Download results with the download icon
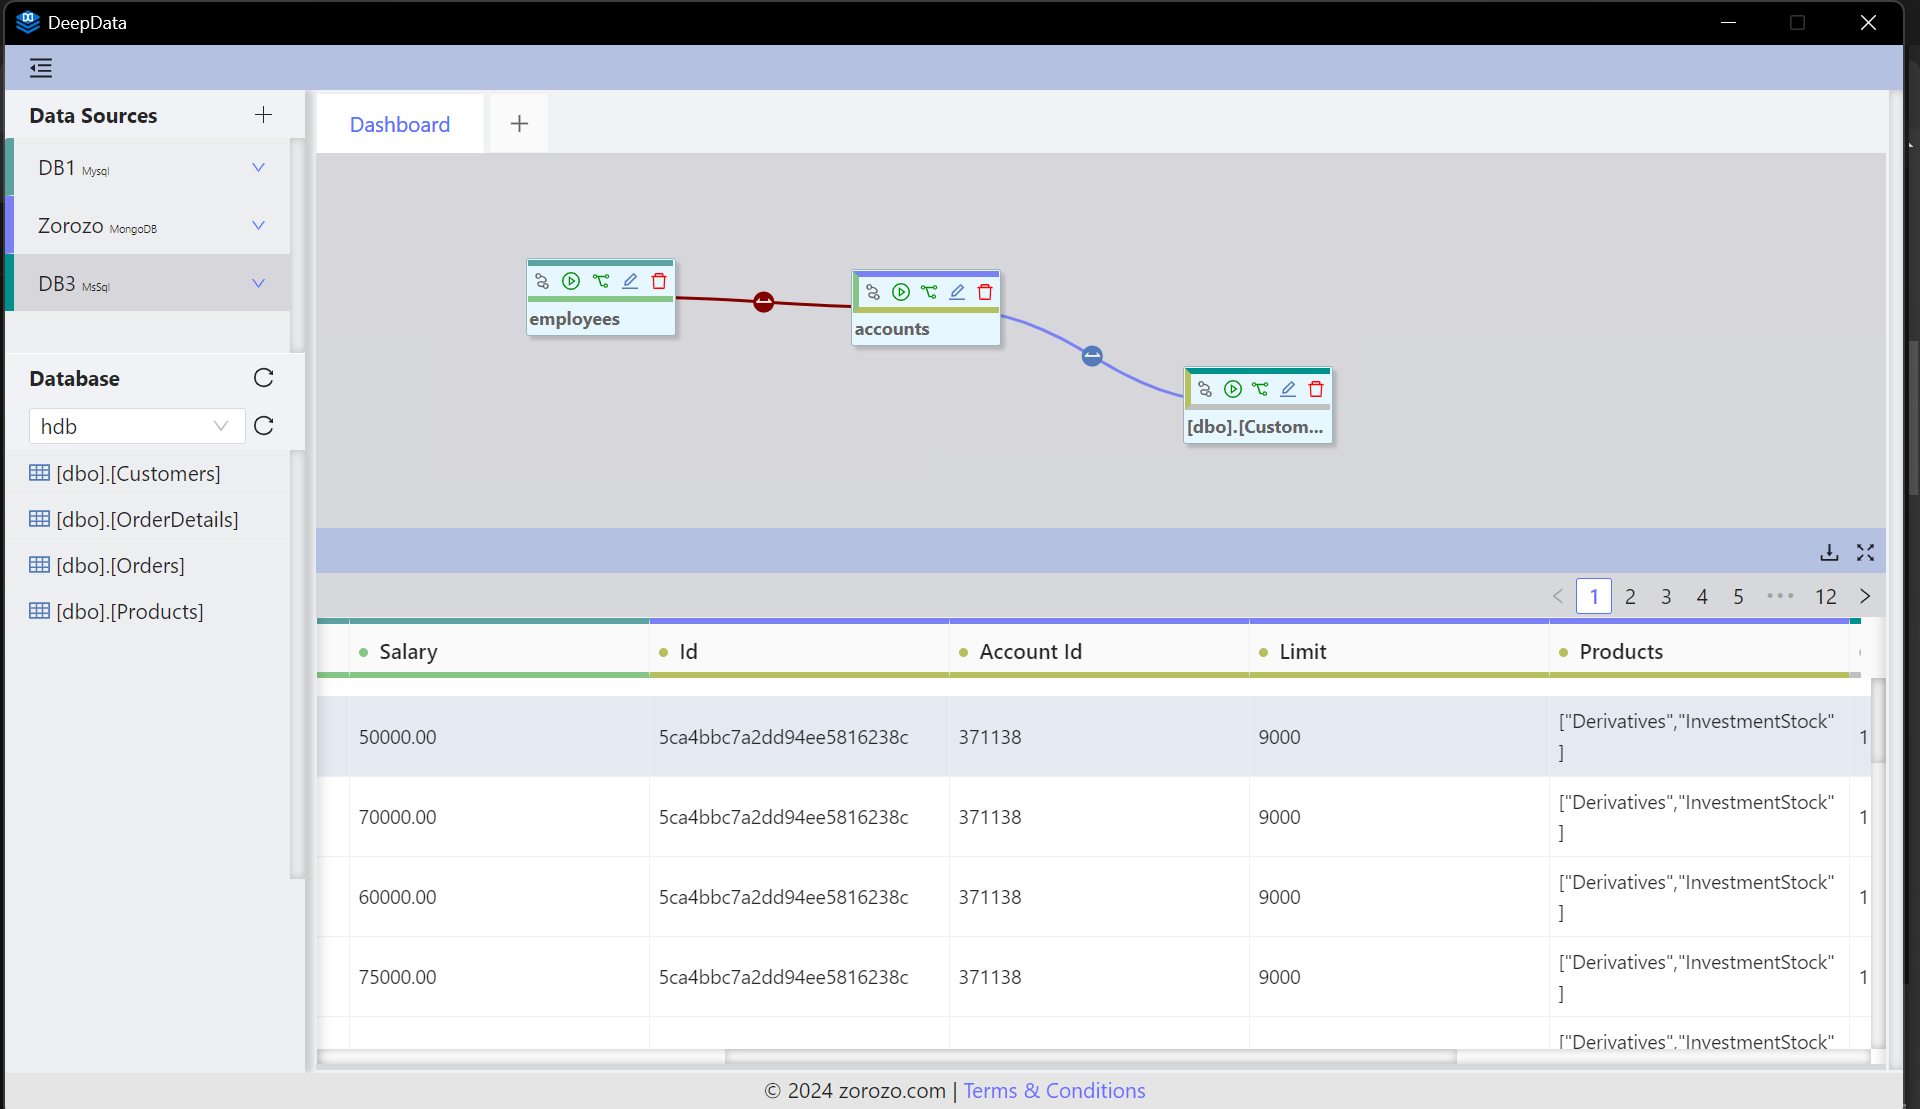This screenshot has width=1920, height=1109. 1829,552
